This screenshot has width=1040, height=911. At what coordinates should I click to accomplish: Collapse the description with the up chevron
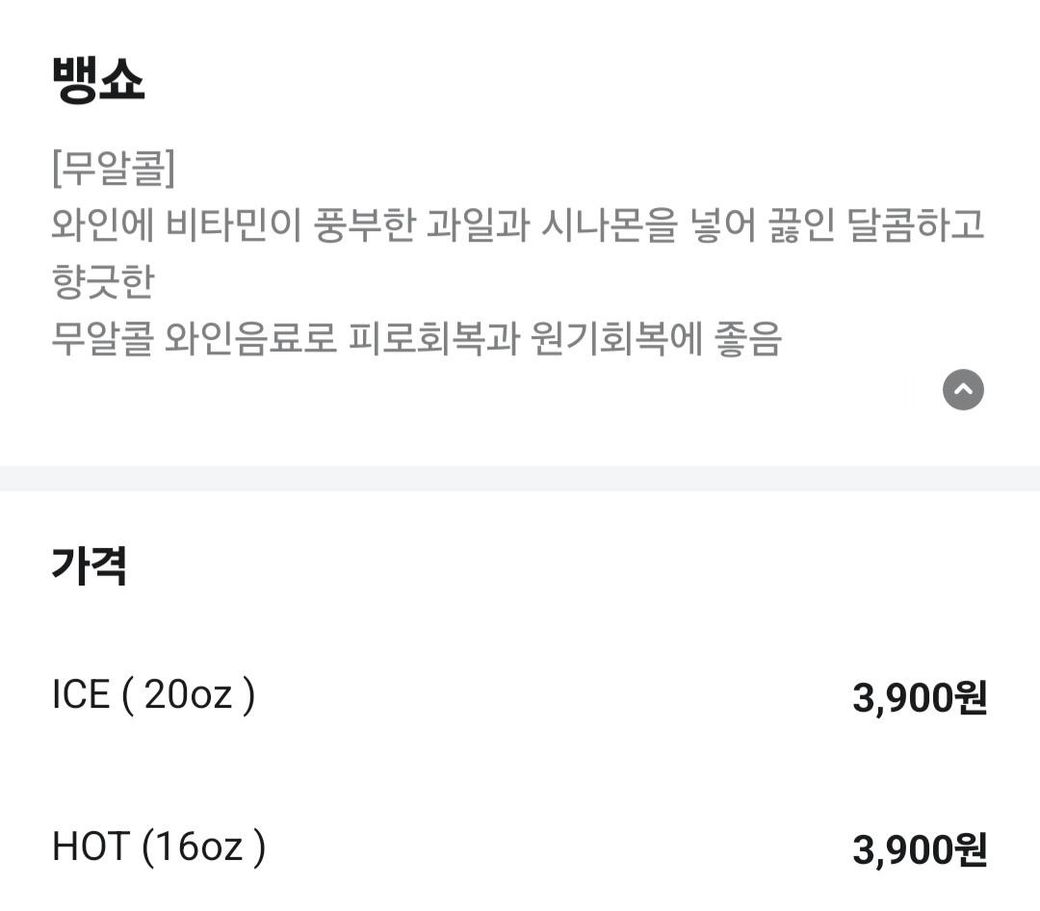(x=963, y=390)
